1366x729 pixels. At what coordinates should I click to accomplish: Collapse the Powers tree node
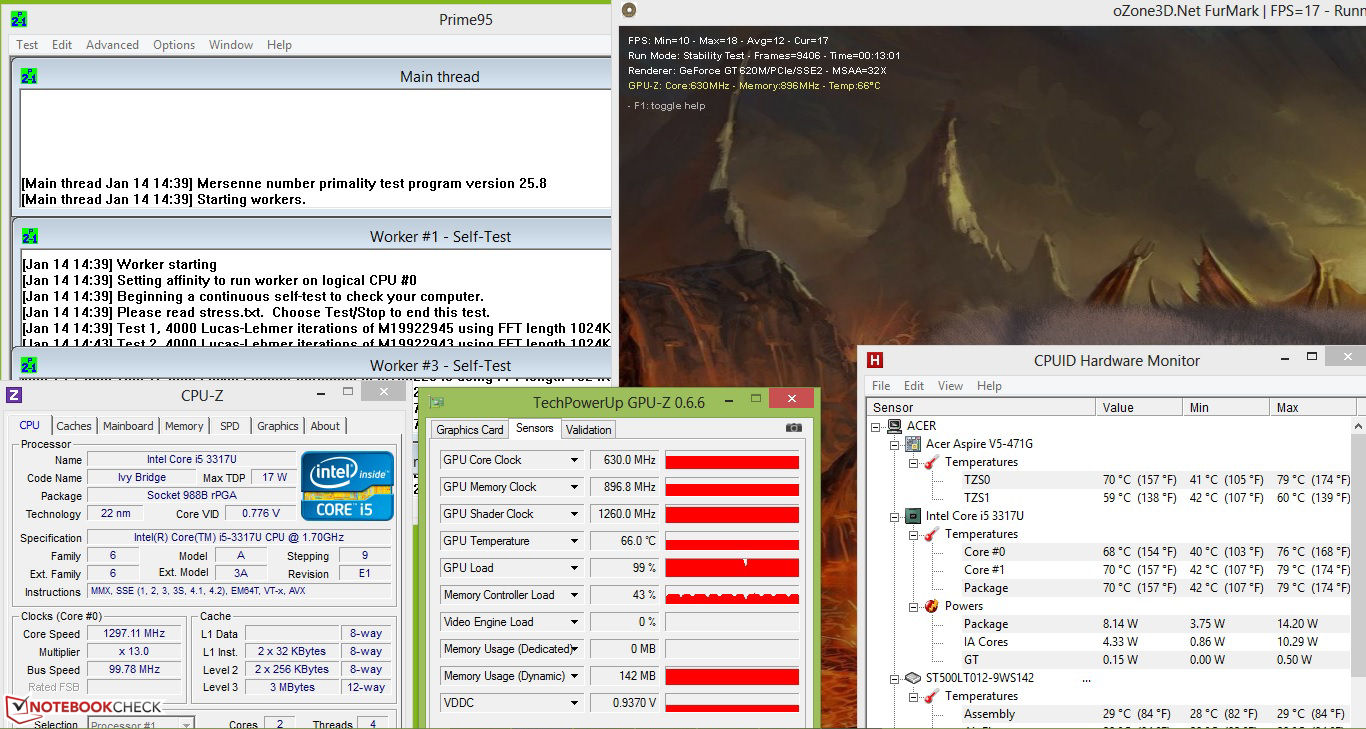click(914, 606)
